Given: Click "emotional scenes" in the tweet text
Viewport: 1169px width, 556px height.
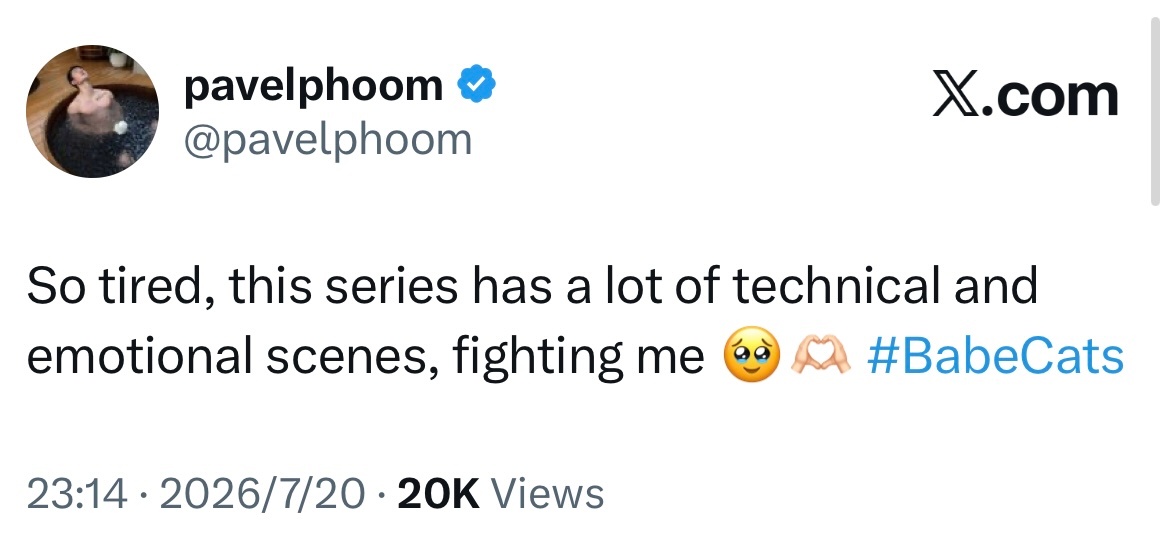Looking at the screenshot, I should coord(232,357).
